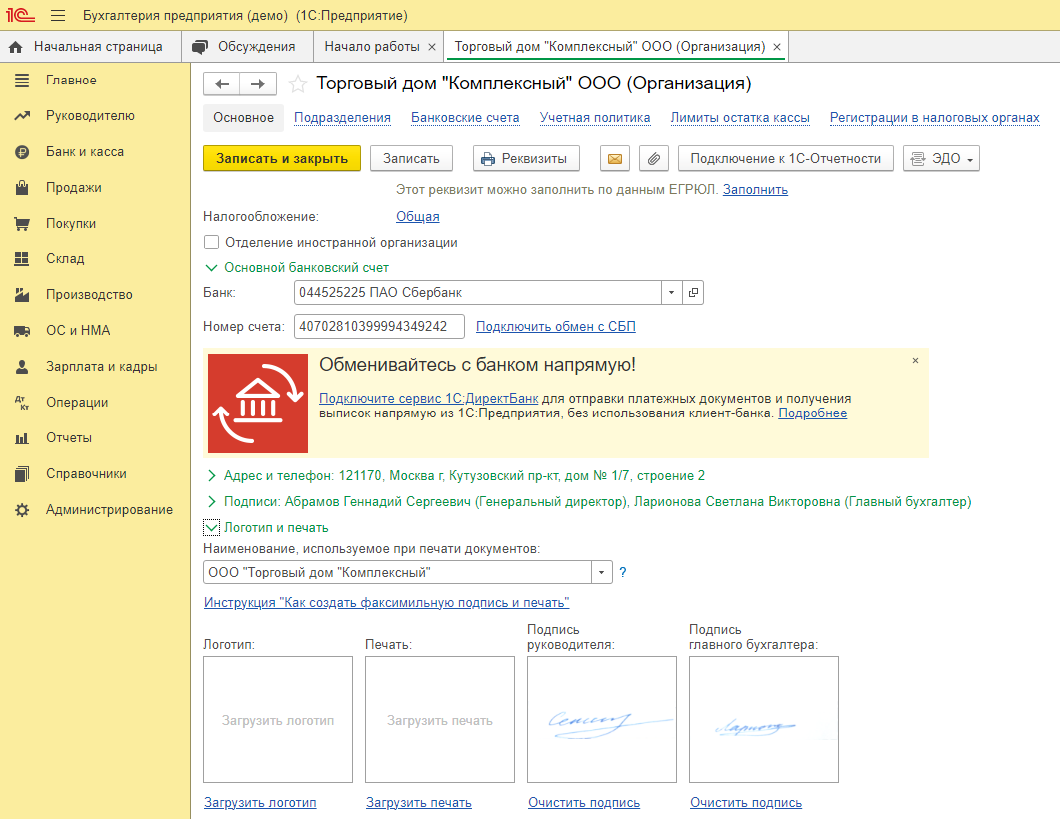Viewport: 1060px width, 819px height.
Task: Open Администрирование gear icon
Action: (x=22, y=510)
